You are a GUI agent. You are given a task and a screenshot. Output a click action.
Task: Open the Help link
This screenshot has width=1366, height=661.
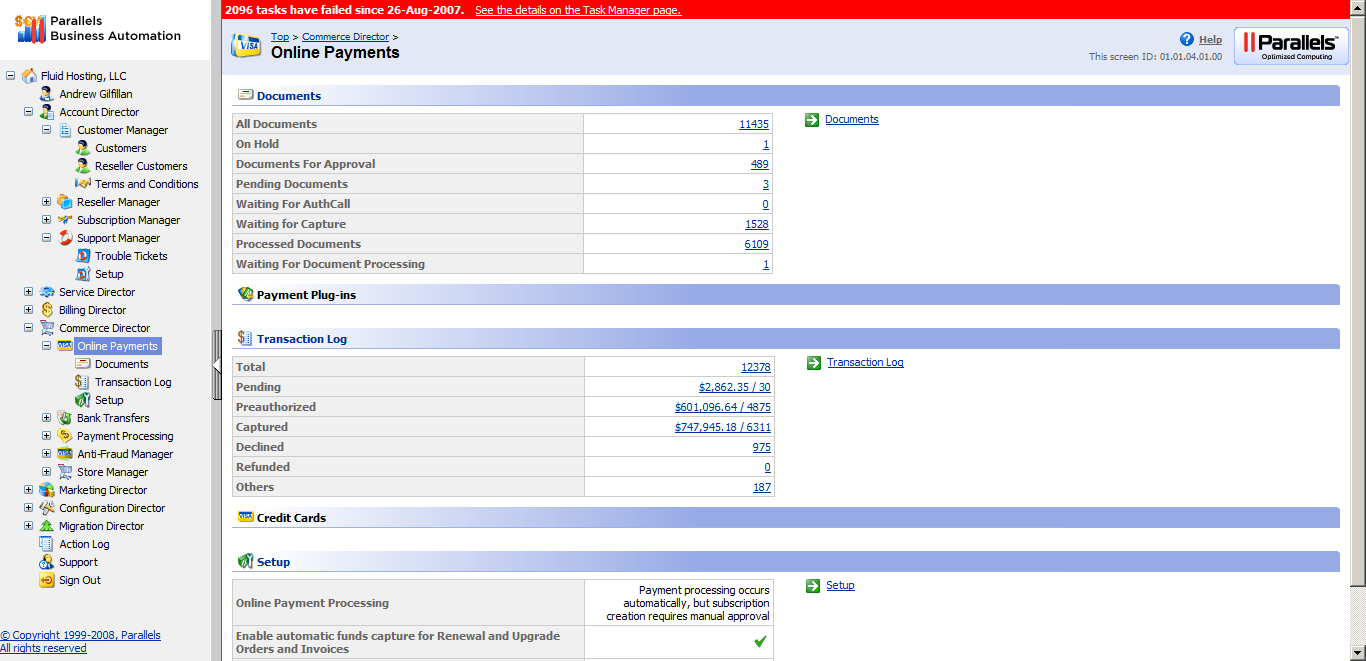pos(1210,40)
